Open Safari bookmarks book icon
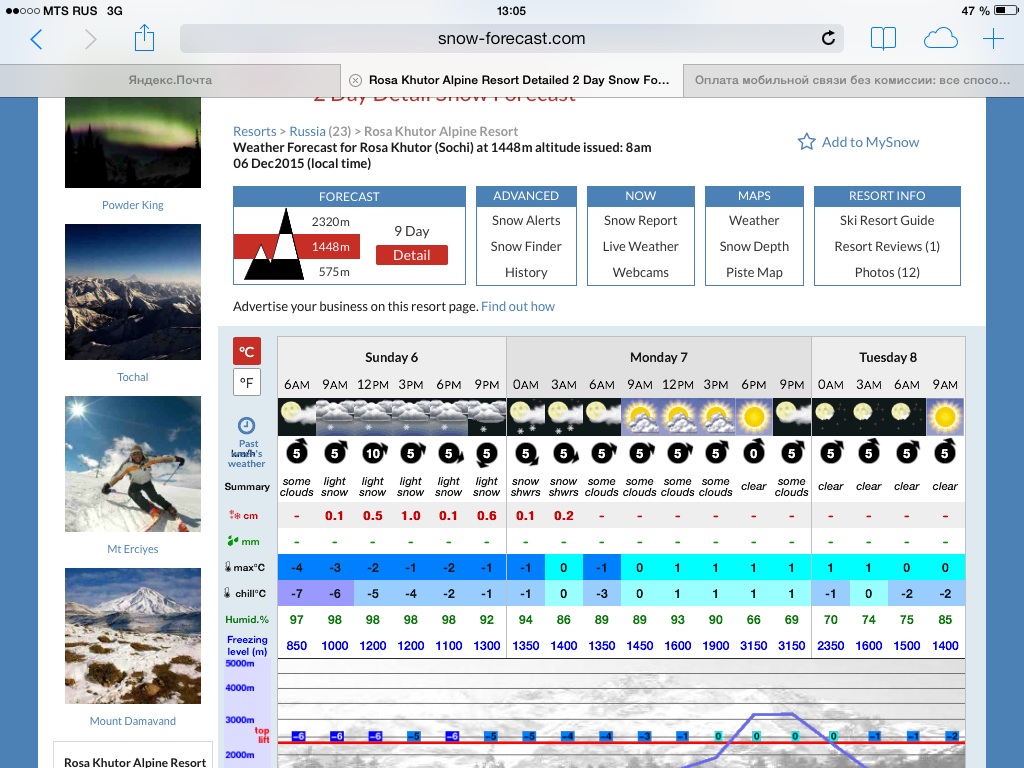Screen dimensions: 1024x768 coord(883,39)
